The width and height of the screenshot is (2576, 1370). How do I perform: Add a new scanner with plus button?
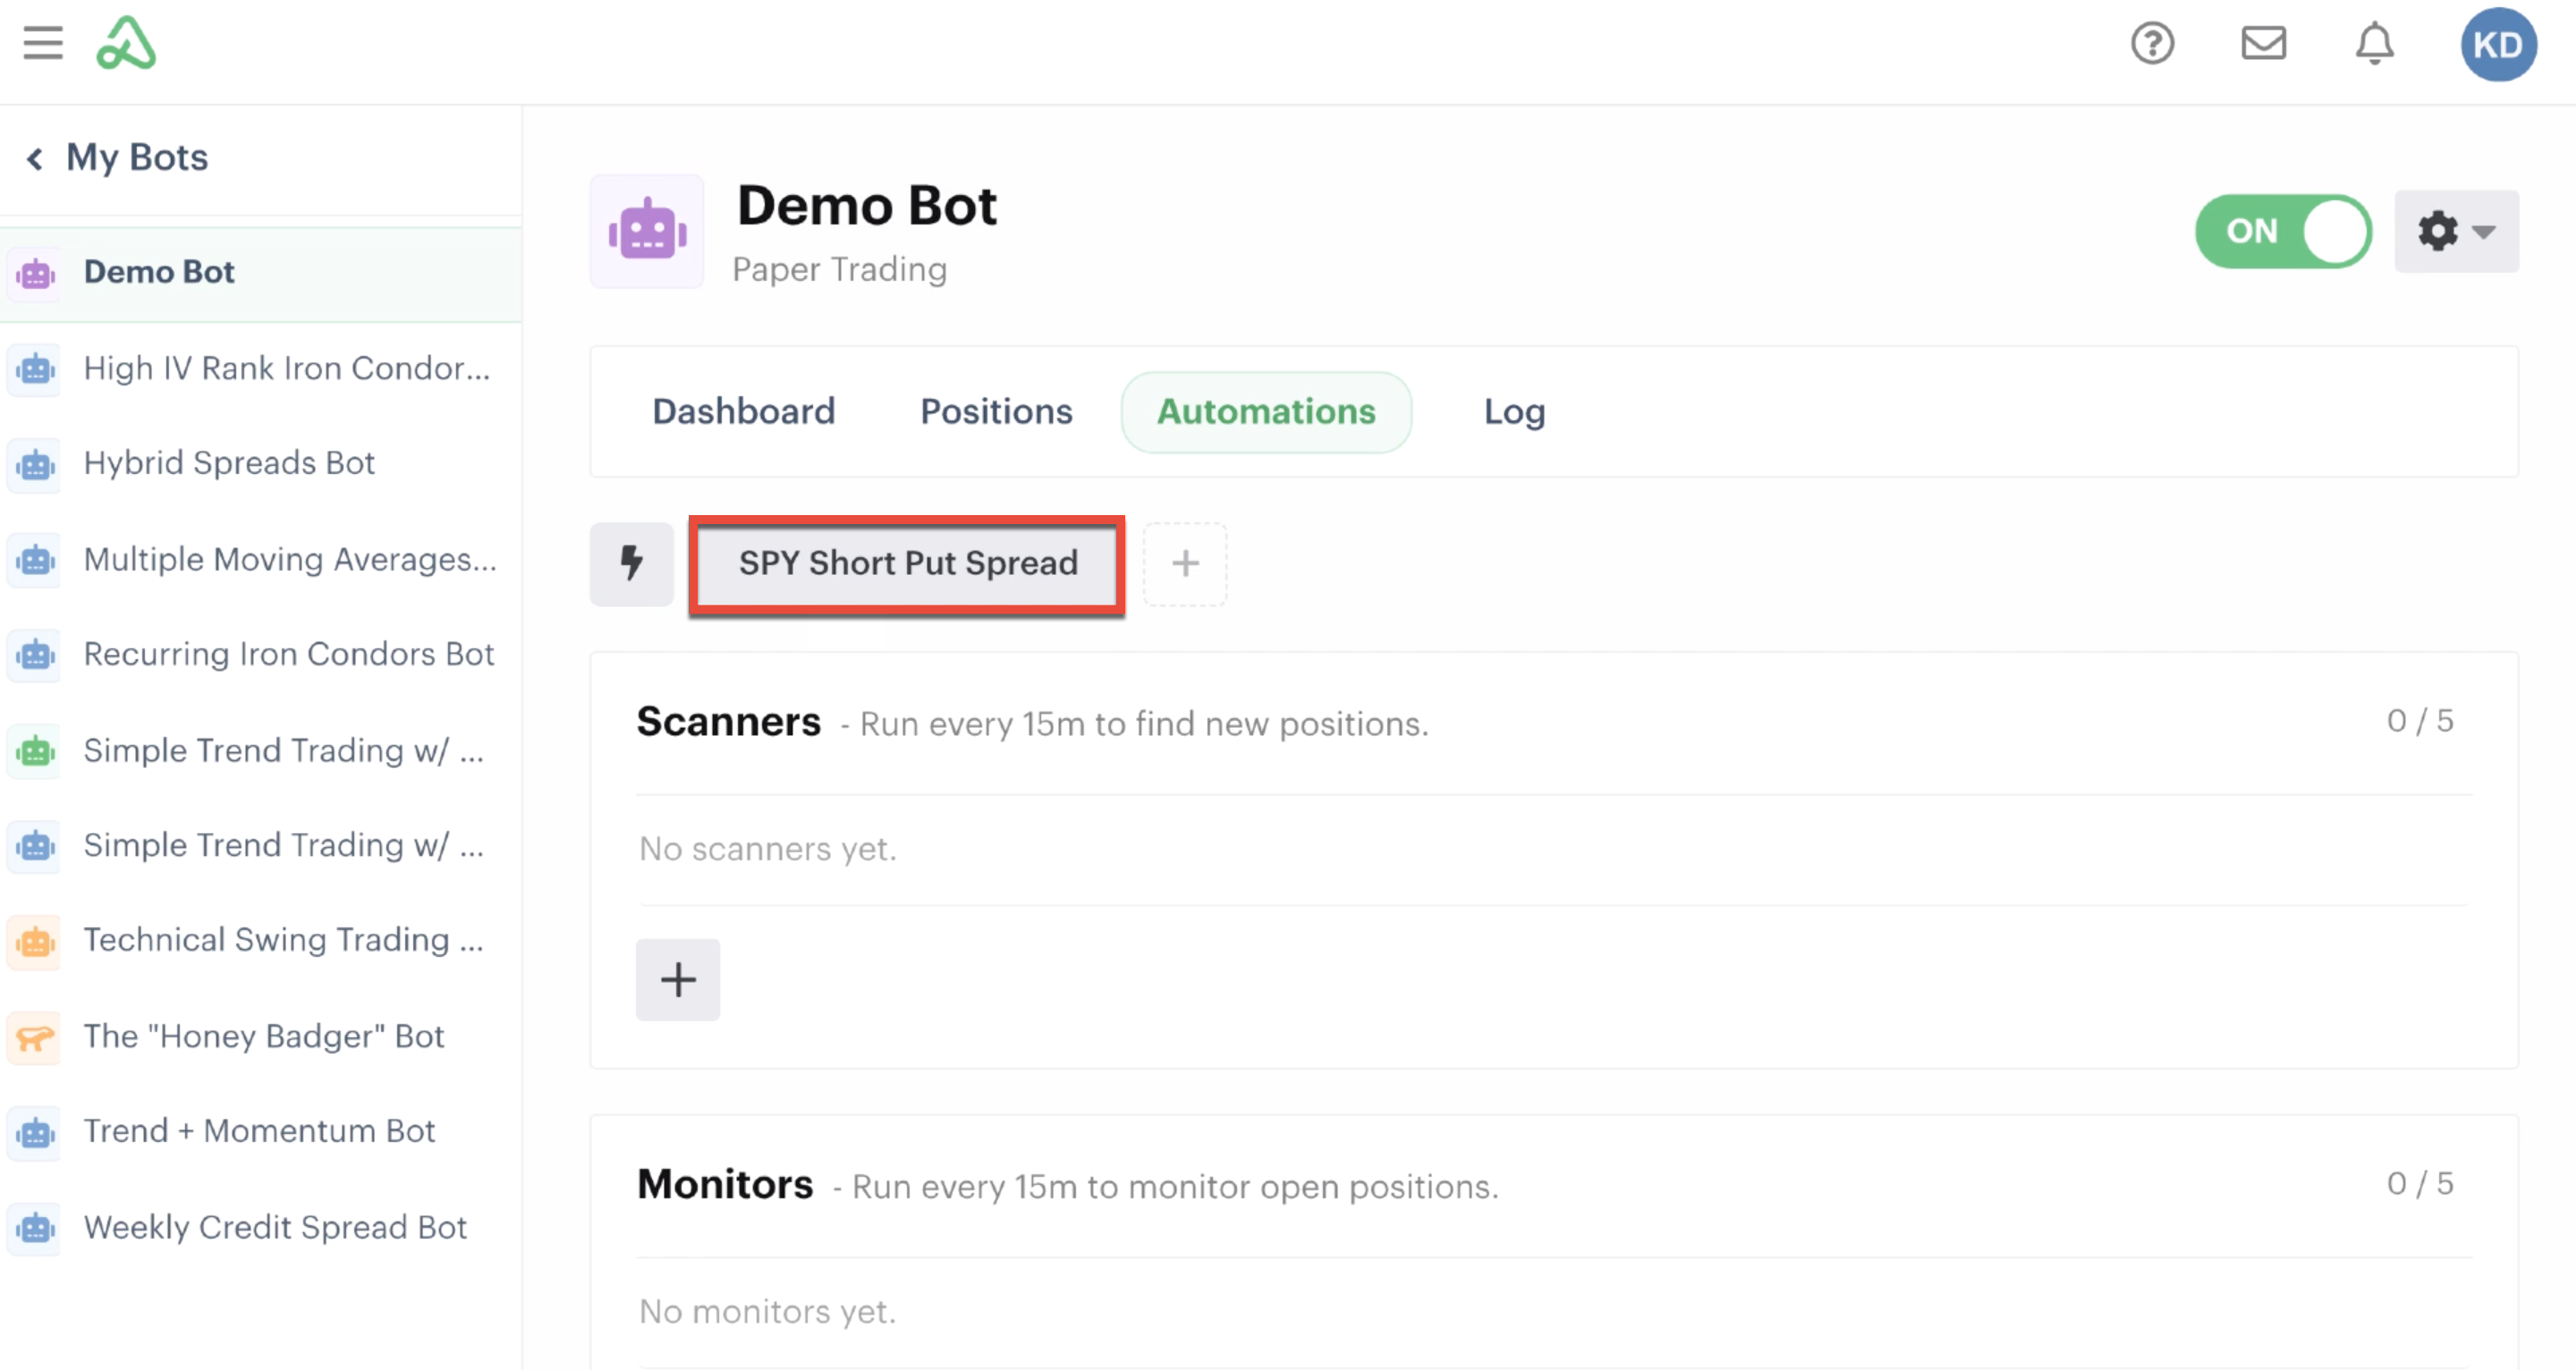[x=678, y=979]
